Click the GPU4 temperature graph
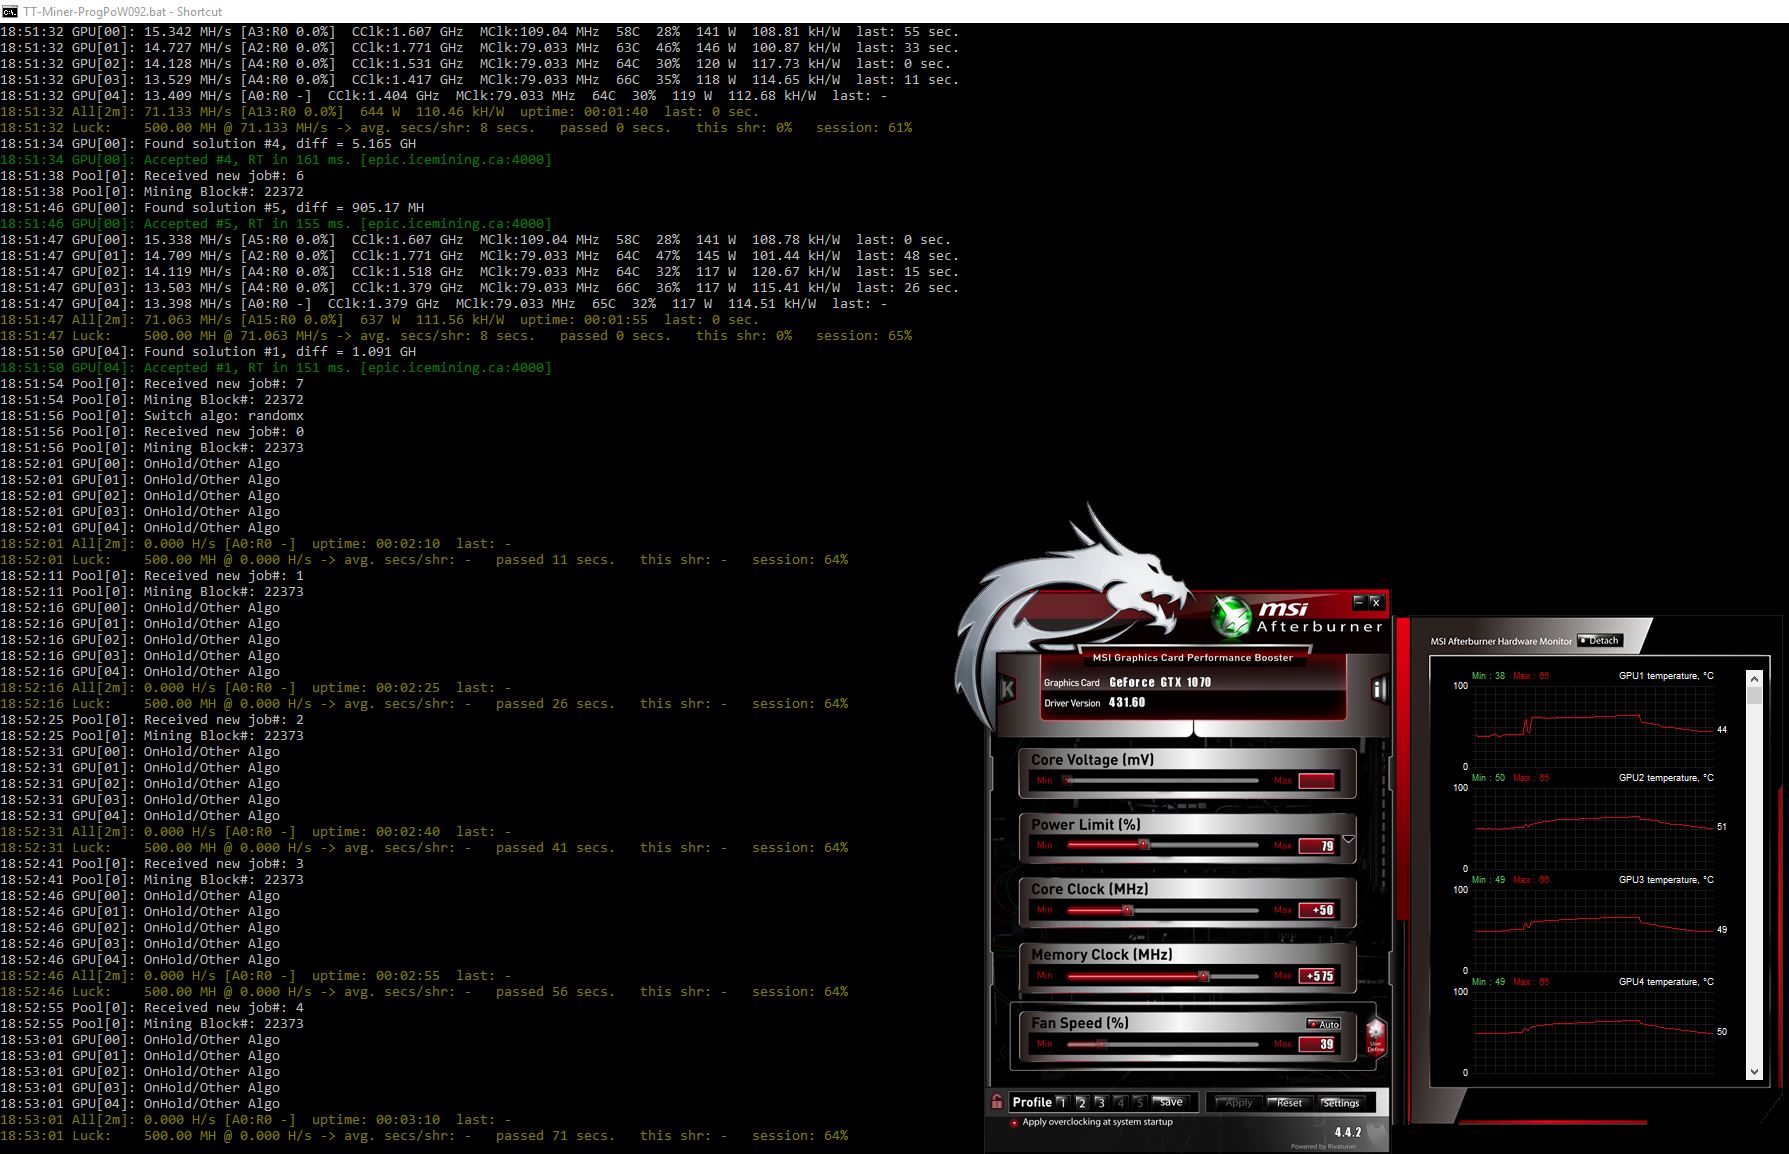The image size is (1789, 1154). (x=1594, y=1033)
